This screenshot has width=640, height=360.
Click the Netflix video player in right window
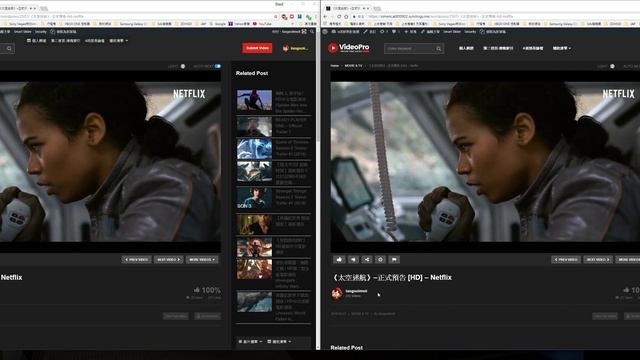pos(485,162)
